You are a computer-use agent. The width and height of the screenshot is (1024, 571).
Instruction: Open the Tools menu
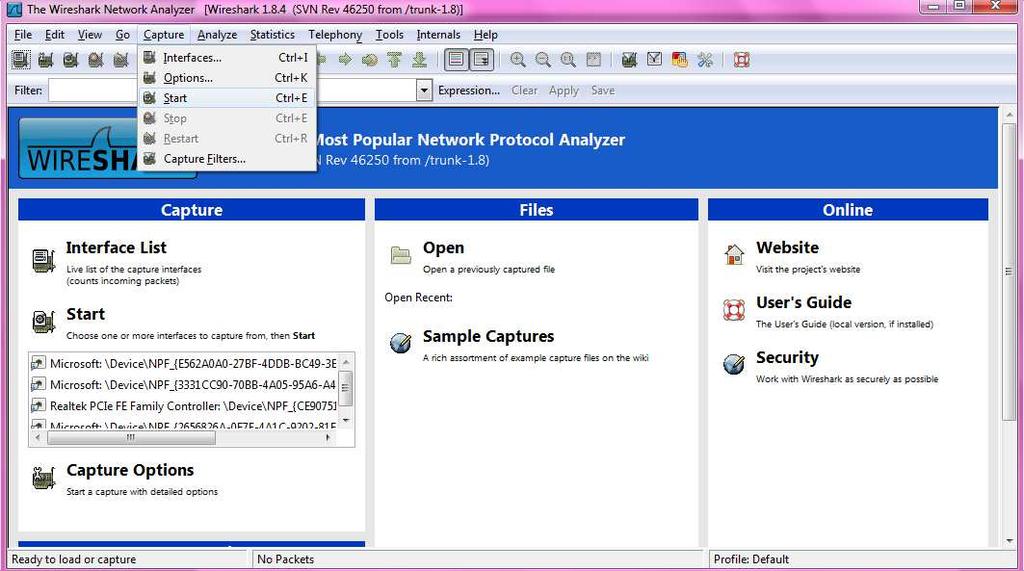[x=389, y=35]
